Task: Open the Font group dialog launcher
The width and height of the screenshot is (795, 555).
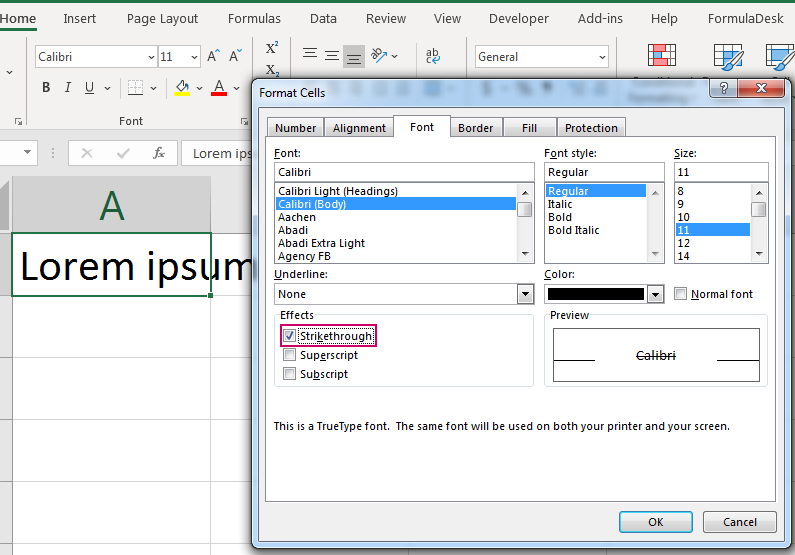Action: (244, 121)
